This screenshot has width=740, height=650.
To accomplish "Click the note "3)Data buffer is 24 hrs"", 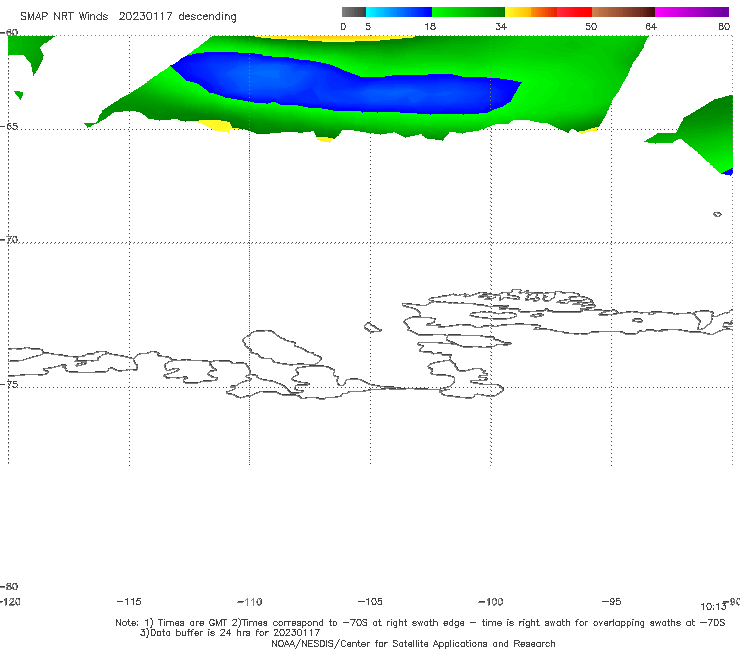I will pyautogui.click(x=229, y=633).
